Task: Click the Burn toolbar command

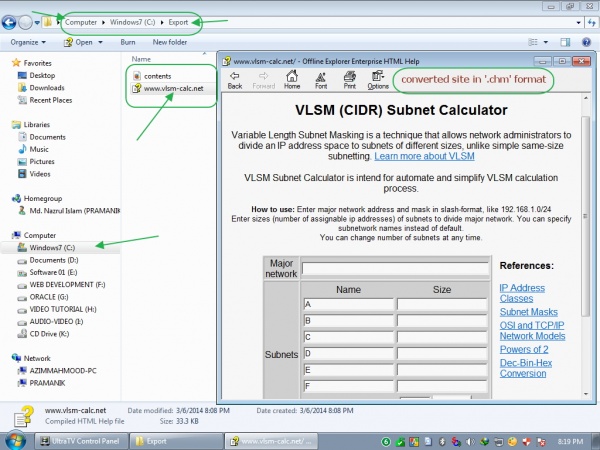Action: click(x=128, y=42)
